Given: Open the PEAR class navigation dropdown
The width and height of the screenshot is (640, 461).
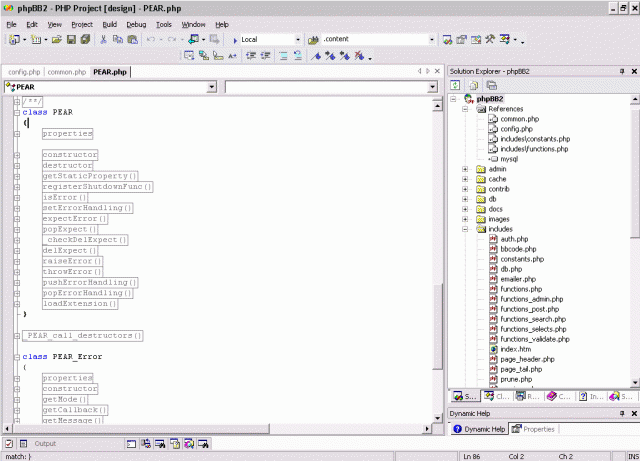Looking at the screenshot, I should (211, 87).
